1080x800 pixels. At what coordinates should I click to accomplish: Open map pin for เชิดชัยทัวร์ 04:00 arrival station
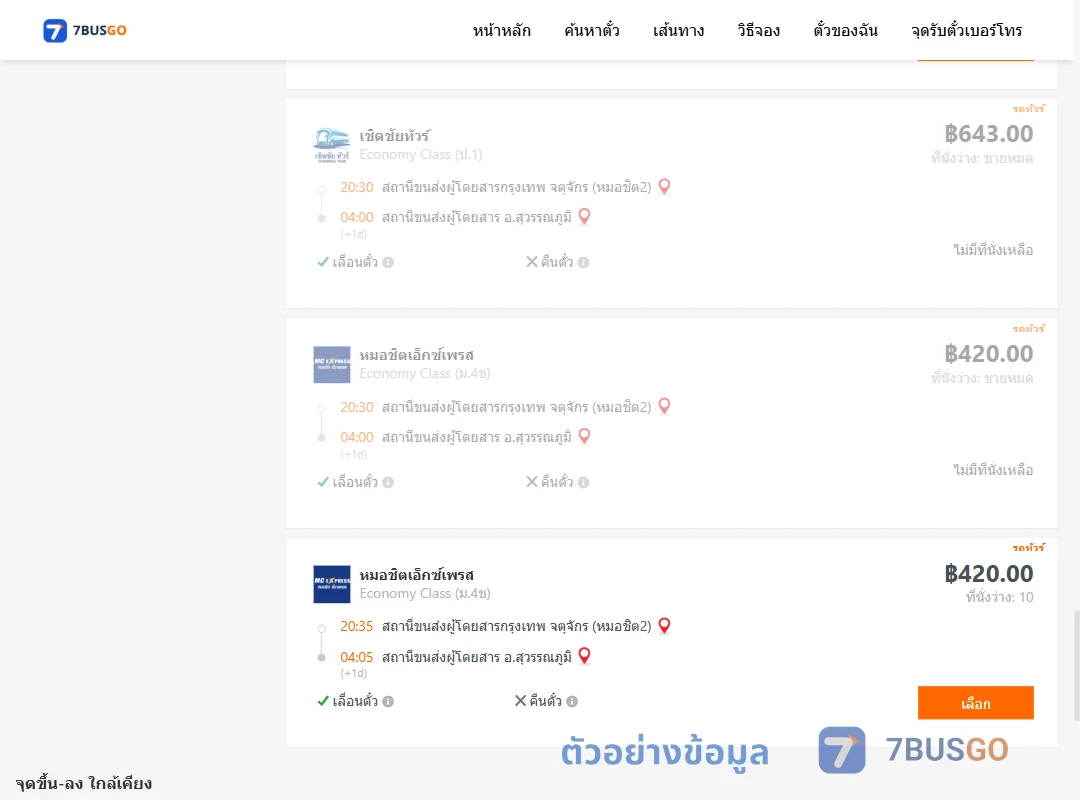click(x=584, y=216)
